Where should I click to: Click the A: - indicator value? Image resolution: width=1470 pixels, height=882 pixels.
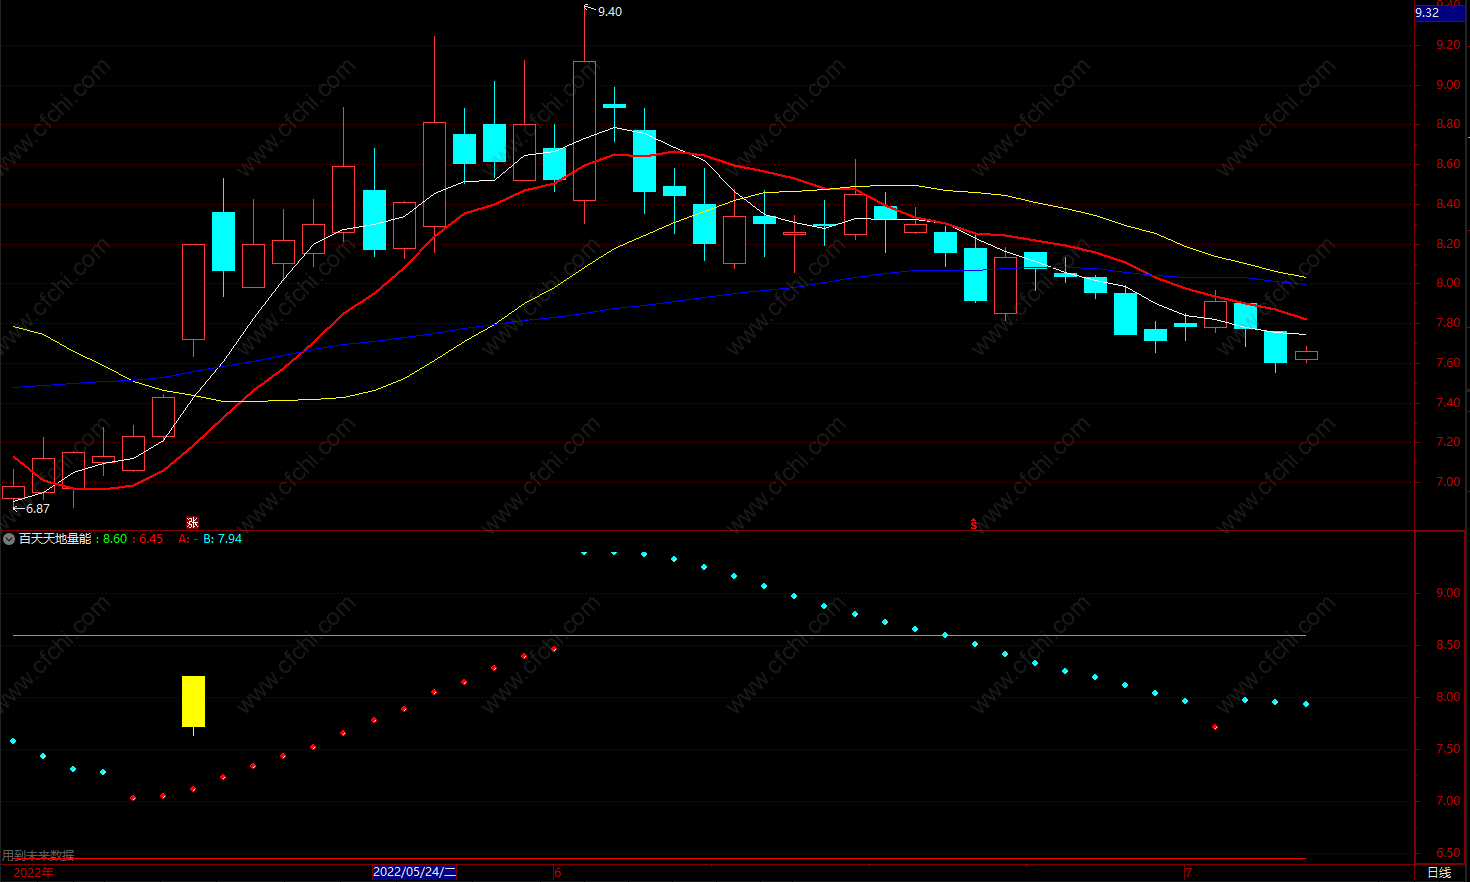pos(187,539)
